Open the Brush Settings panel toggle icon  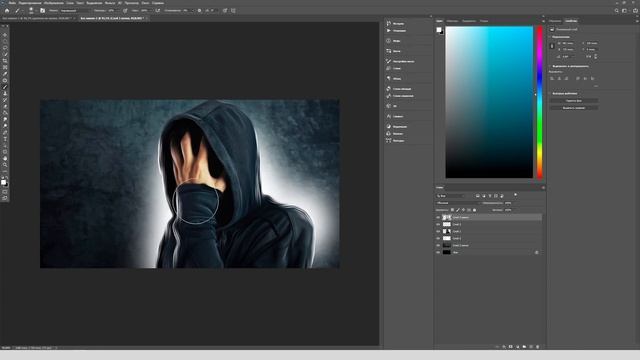(x=42, y=11)
